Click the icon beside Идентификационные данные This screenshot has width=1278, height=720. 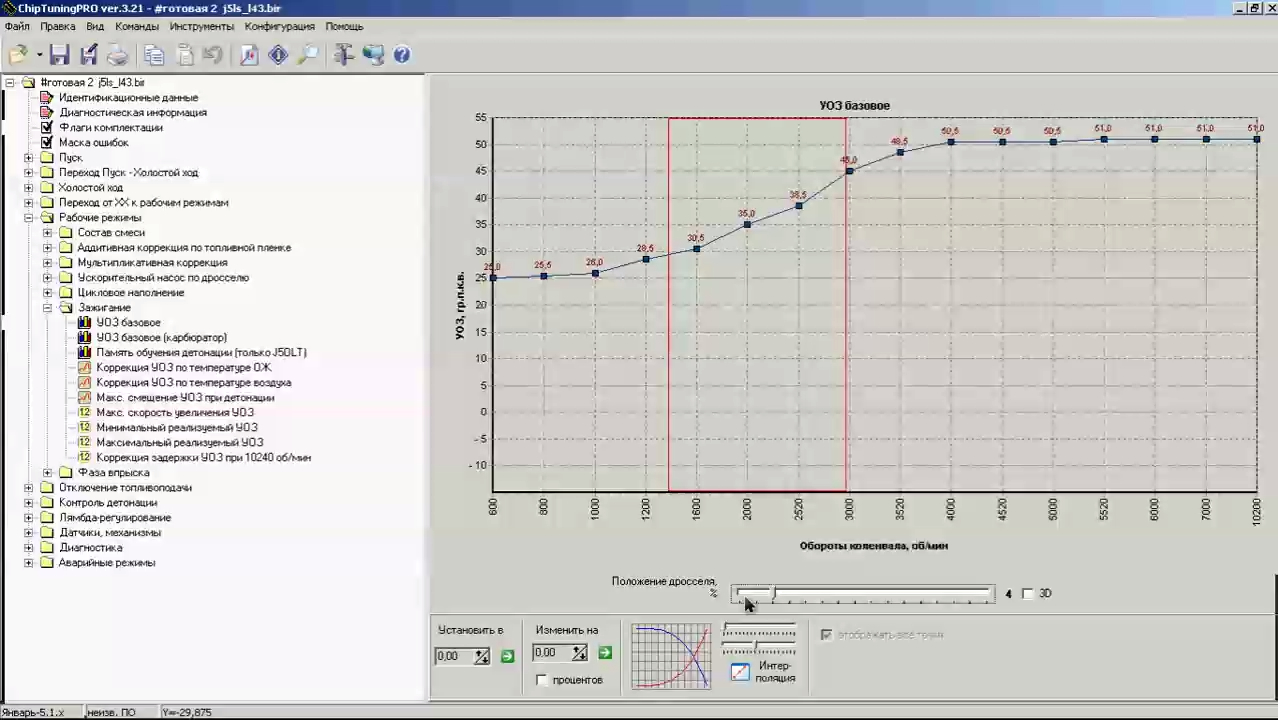pyautogui.click(x=47, y=97)
